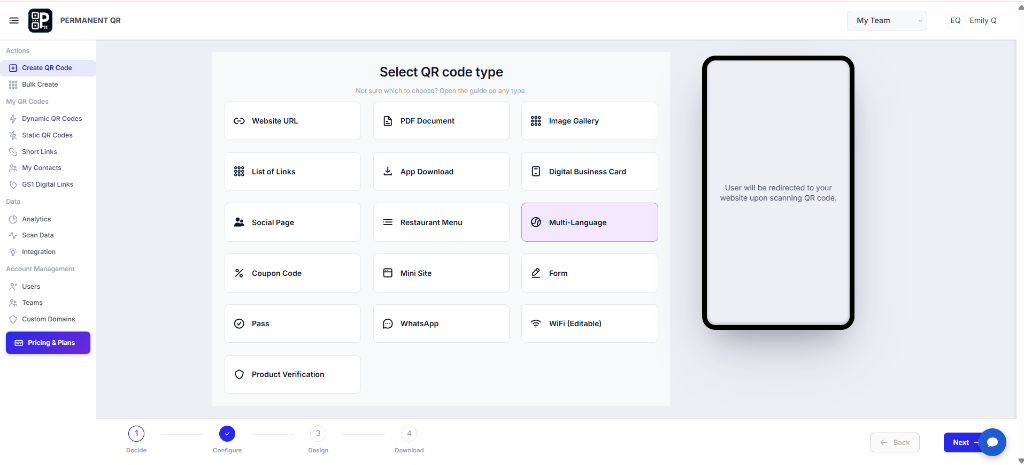Screen dimensions: 1024x465
Task: Click the Pricing & Plans button
Action: click(48, 343)
